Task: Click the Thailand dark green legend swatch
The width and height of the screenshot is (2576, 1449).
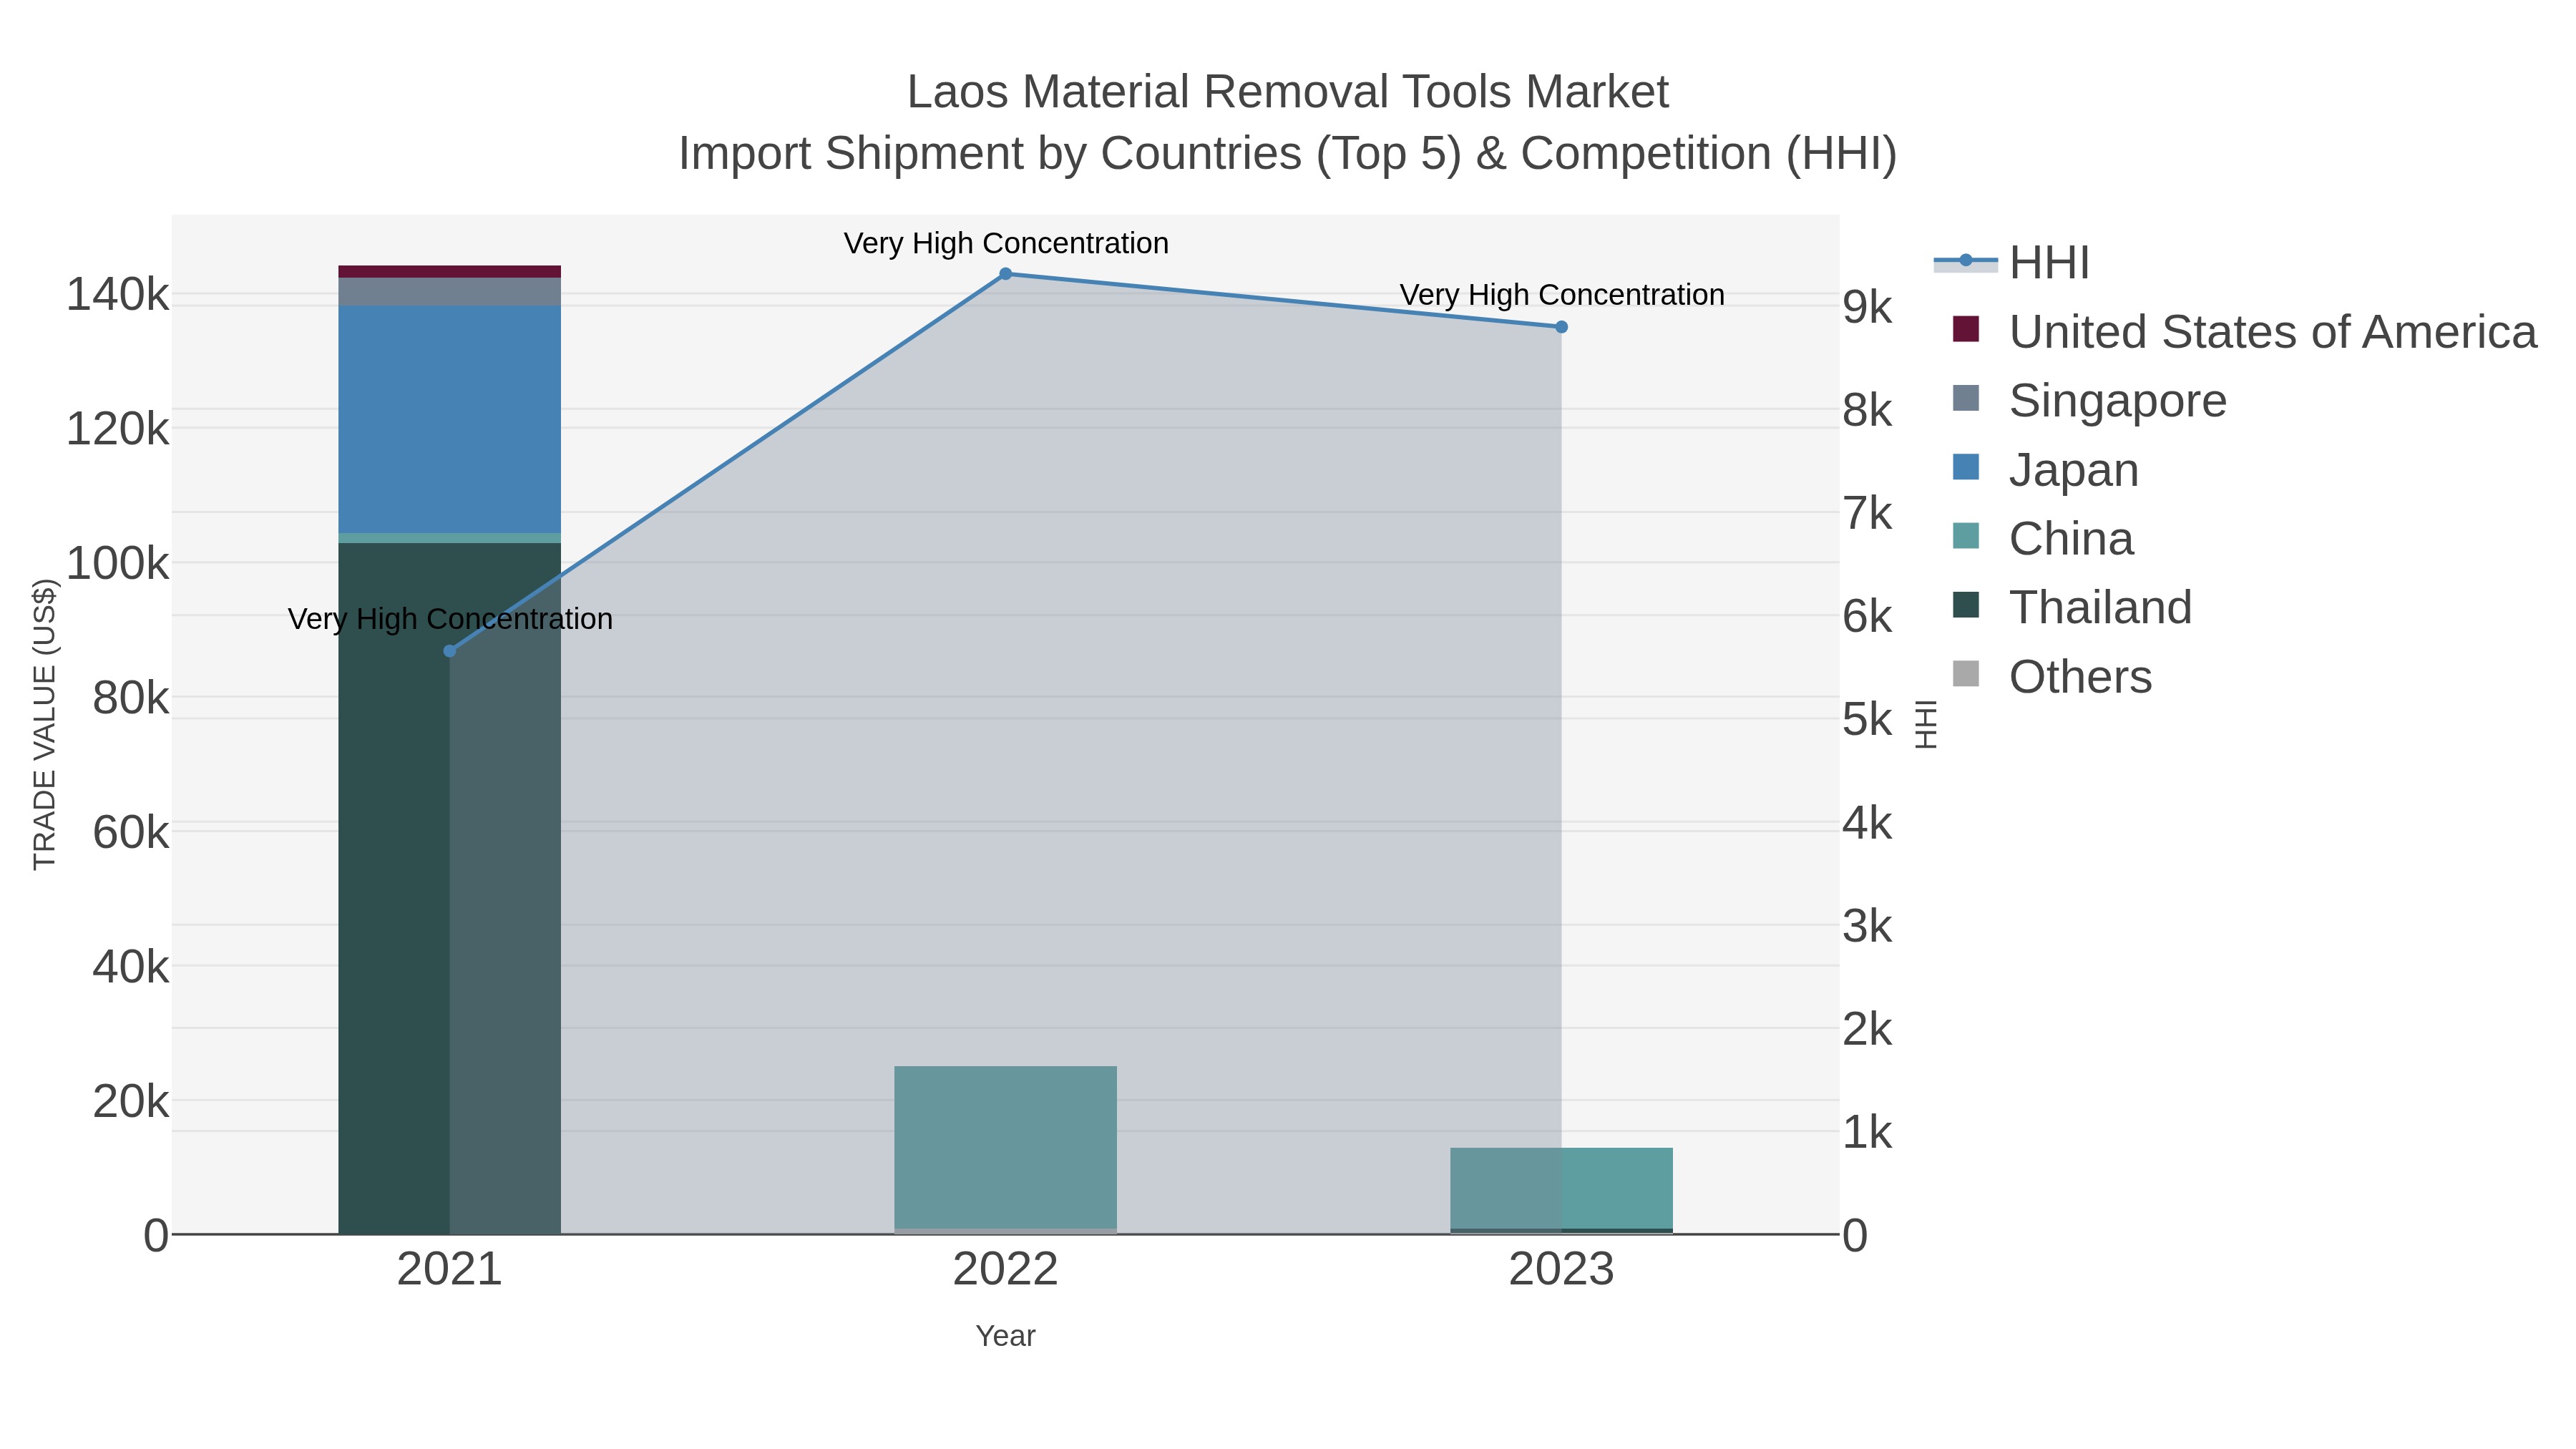Action: [x=1965, y=605]
